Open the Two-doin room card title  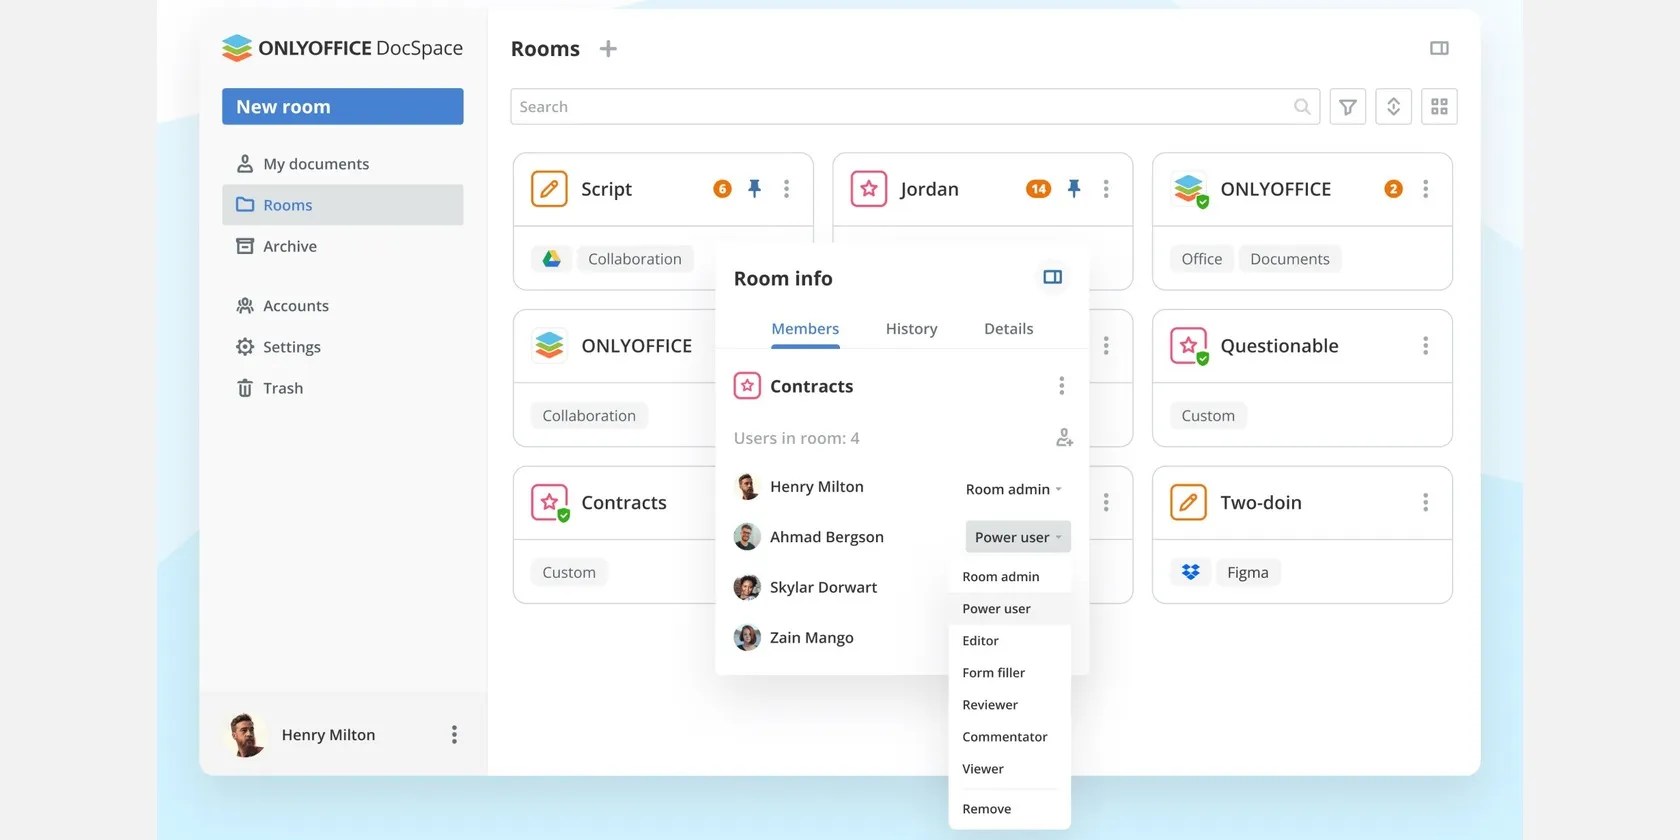[1261, 503]
